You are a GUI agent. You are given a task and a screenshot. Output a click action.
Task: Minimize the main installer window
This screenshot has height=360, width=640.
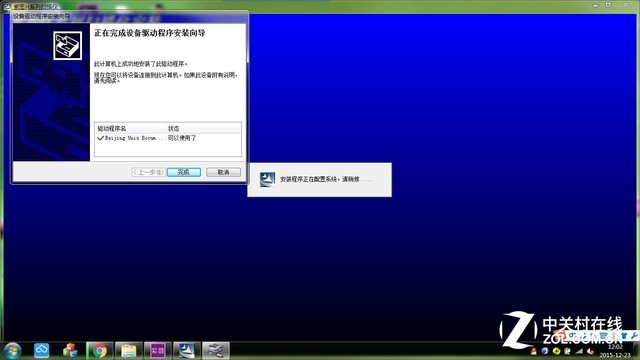click(x=595, y=5)
